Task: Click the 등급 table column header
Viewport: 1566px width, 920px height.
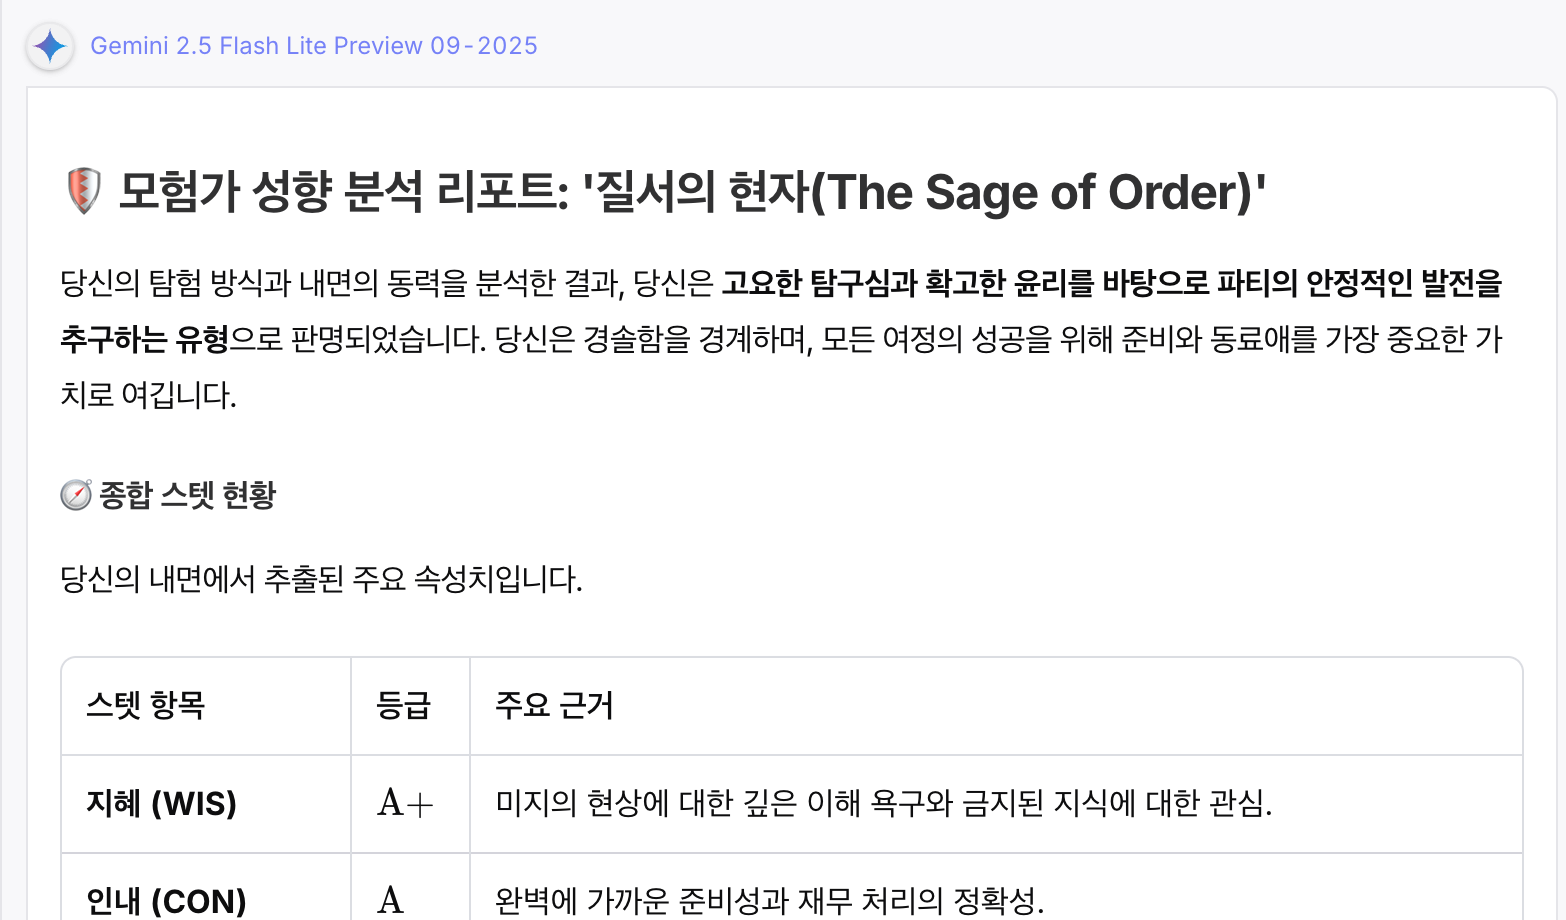Action: coord(403,706)
